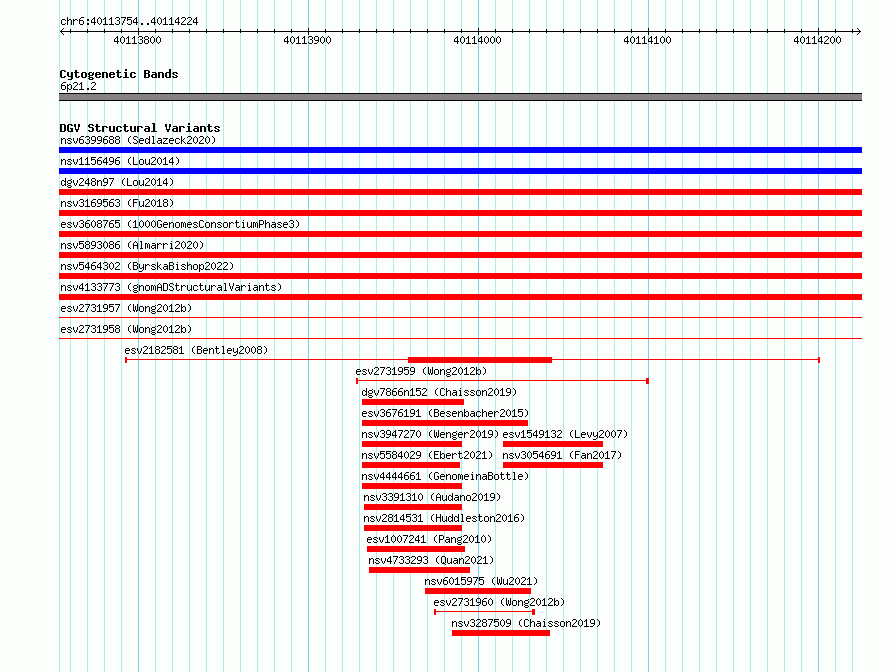Open nsv4133773 (gnomADStructuralVariants) record

click(171, 287)
